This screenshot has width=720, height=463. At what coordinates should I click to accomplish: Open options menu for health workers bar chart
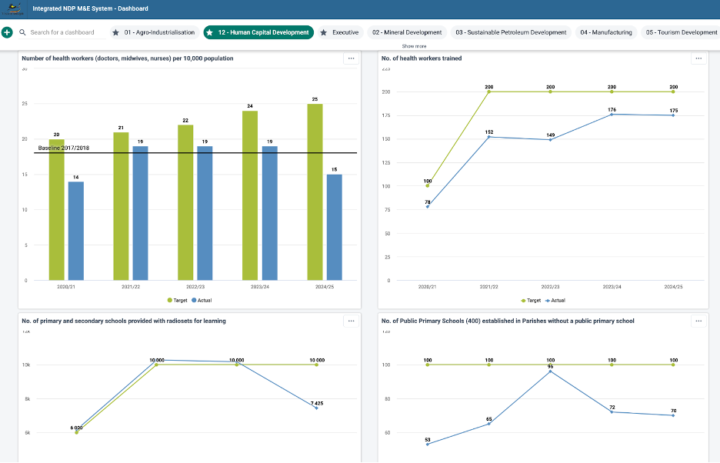click(x=350, y=59)
